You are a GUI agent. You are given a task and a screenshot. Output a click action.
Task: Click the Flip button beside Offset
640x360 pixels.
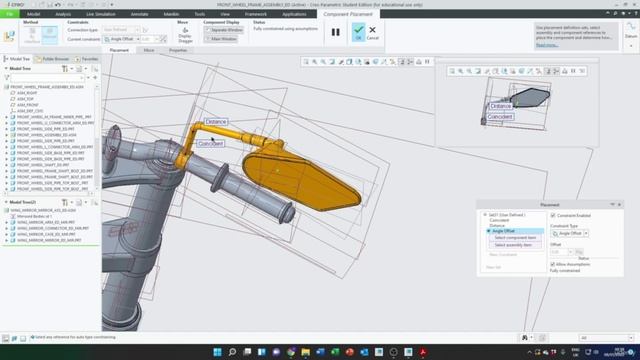coord(579,252)
